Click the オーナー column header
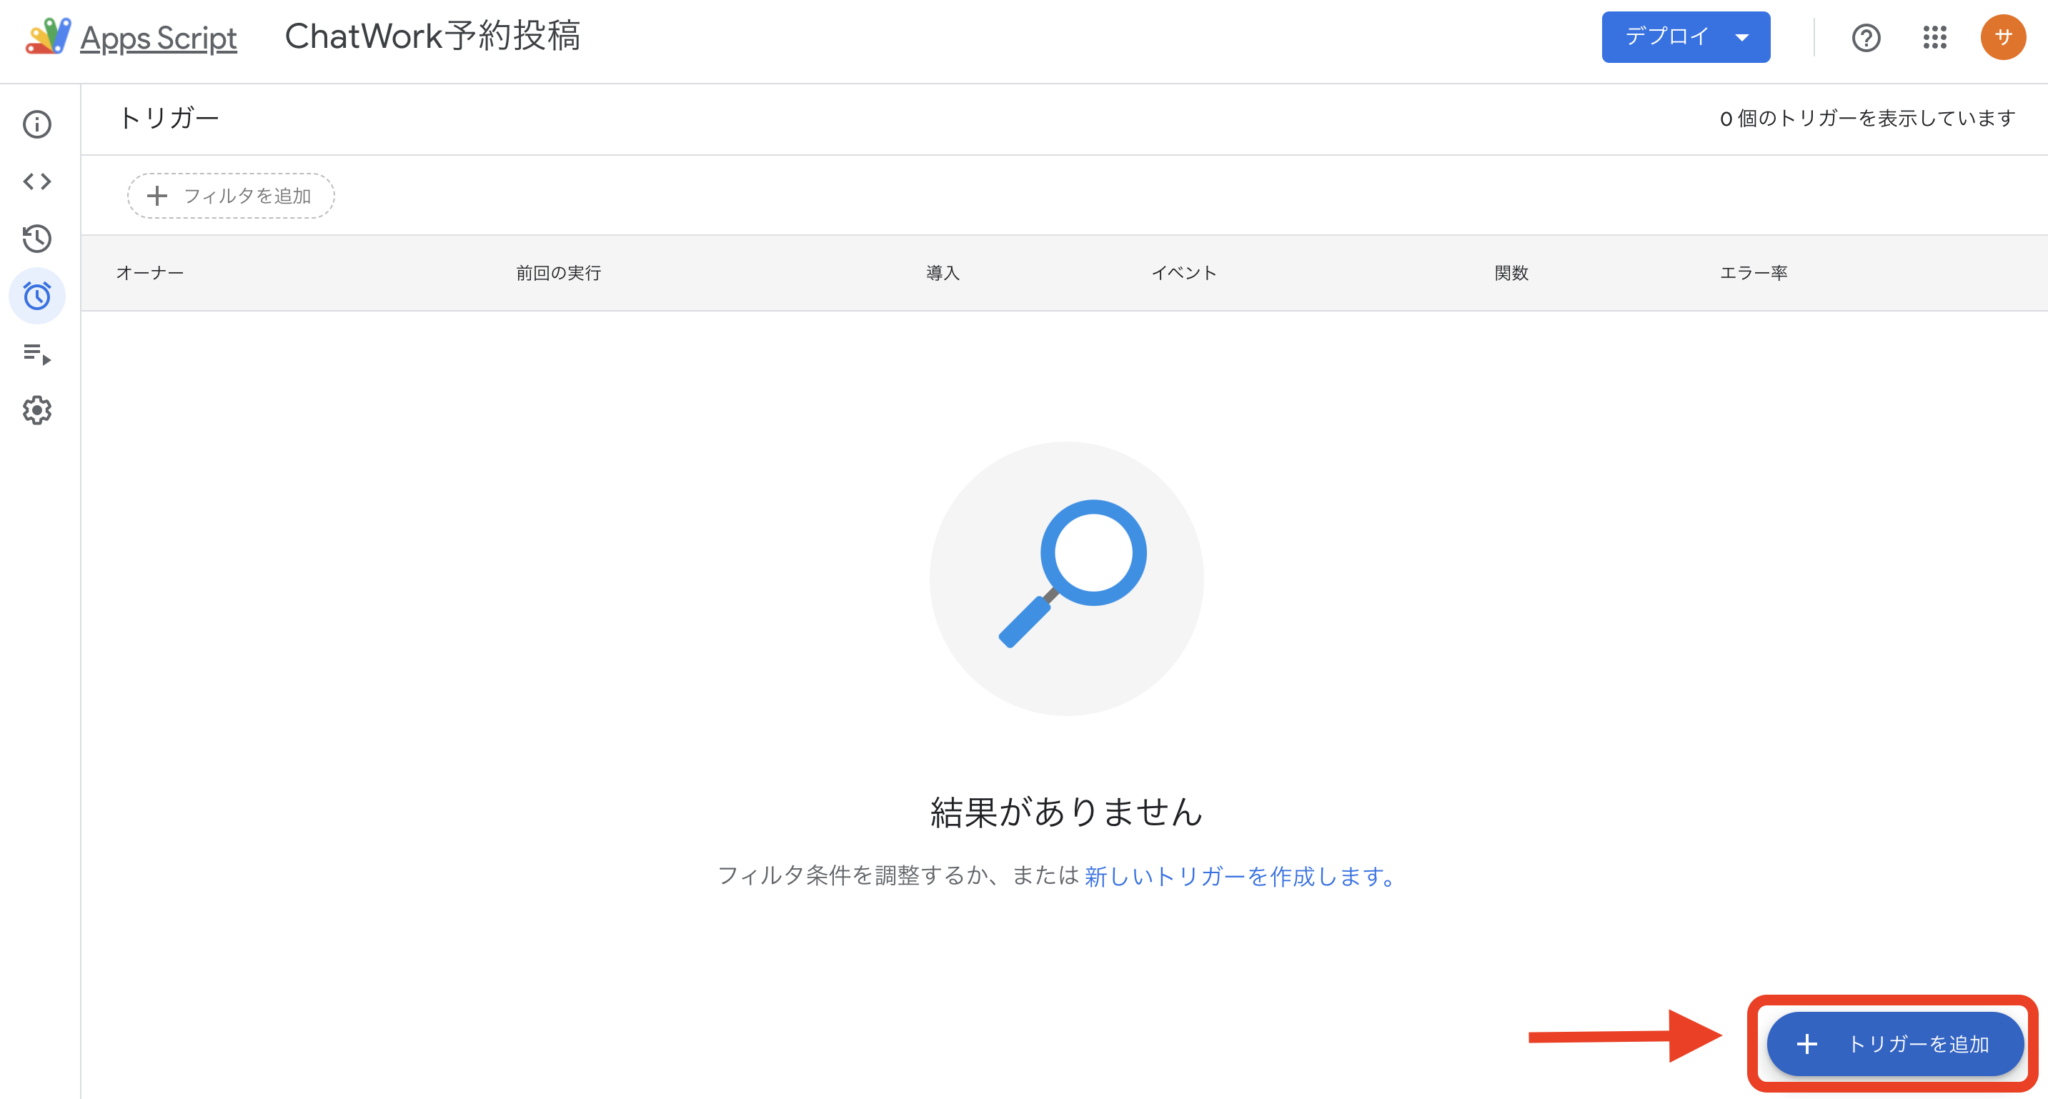 150,273
